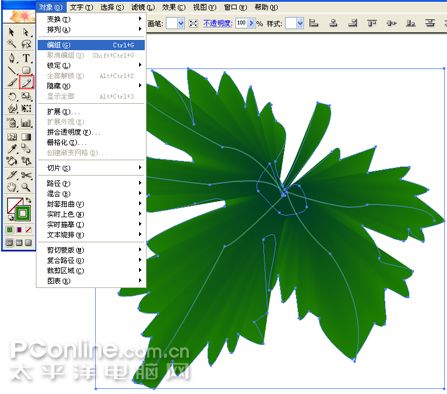447x394 pixels.
Task: Click the vertical align top icon
Action: 372,23
